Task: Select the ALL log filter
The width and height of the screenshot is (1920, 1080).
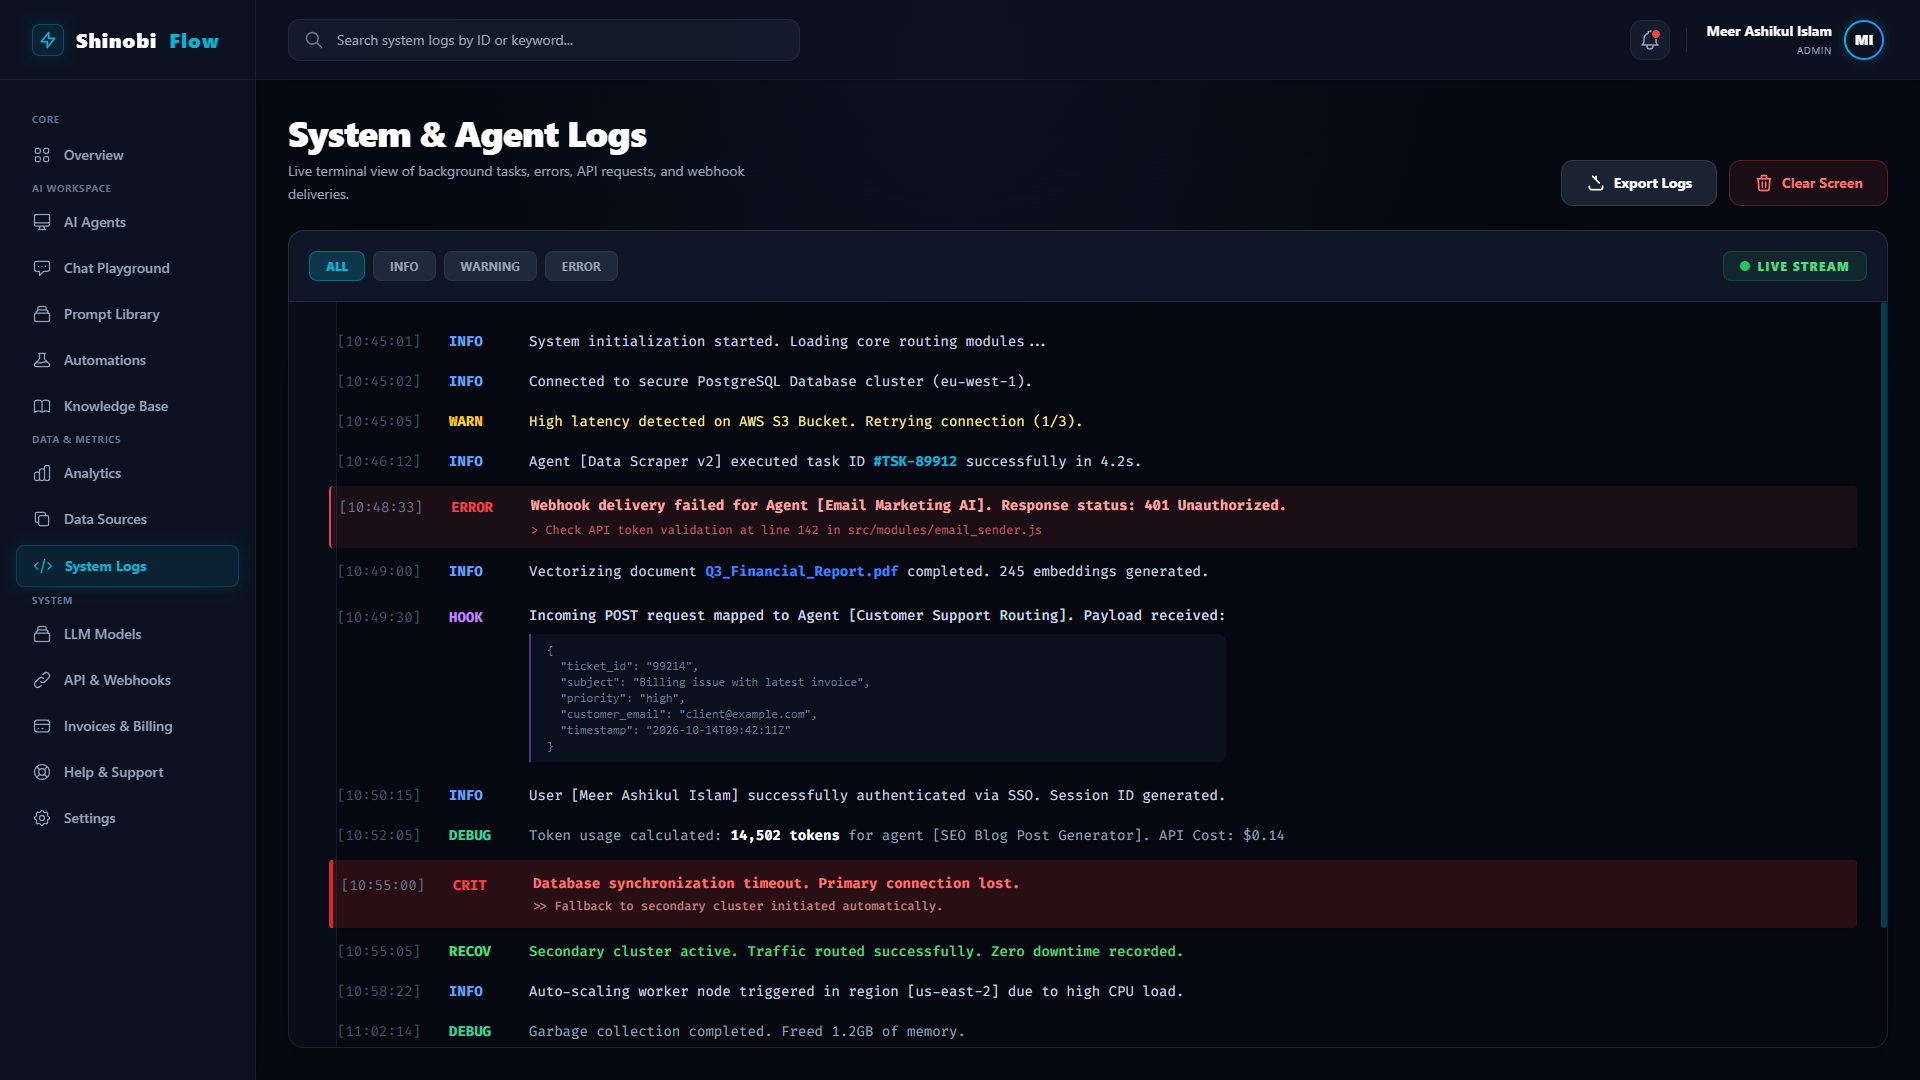Action: [337, 266]
